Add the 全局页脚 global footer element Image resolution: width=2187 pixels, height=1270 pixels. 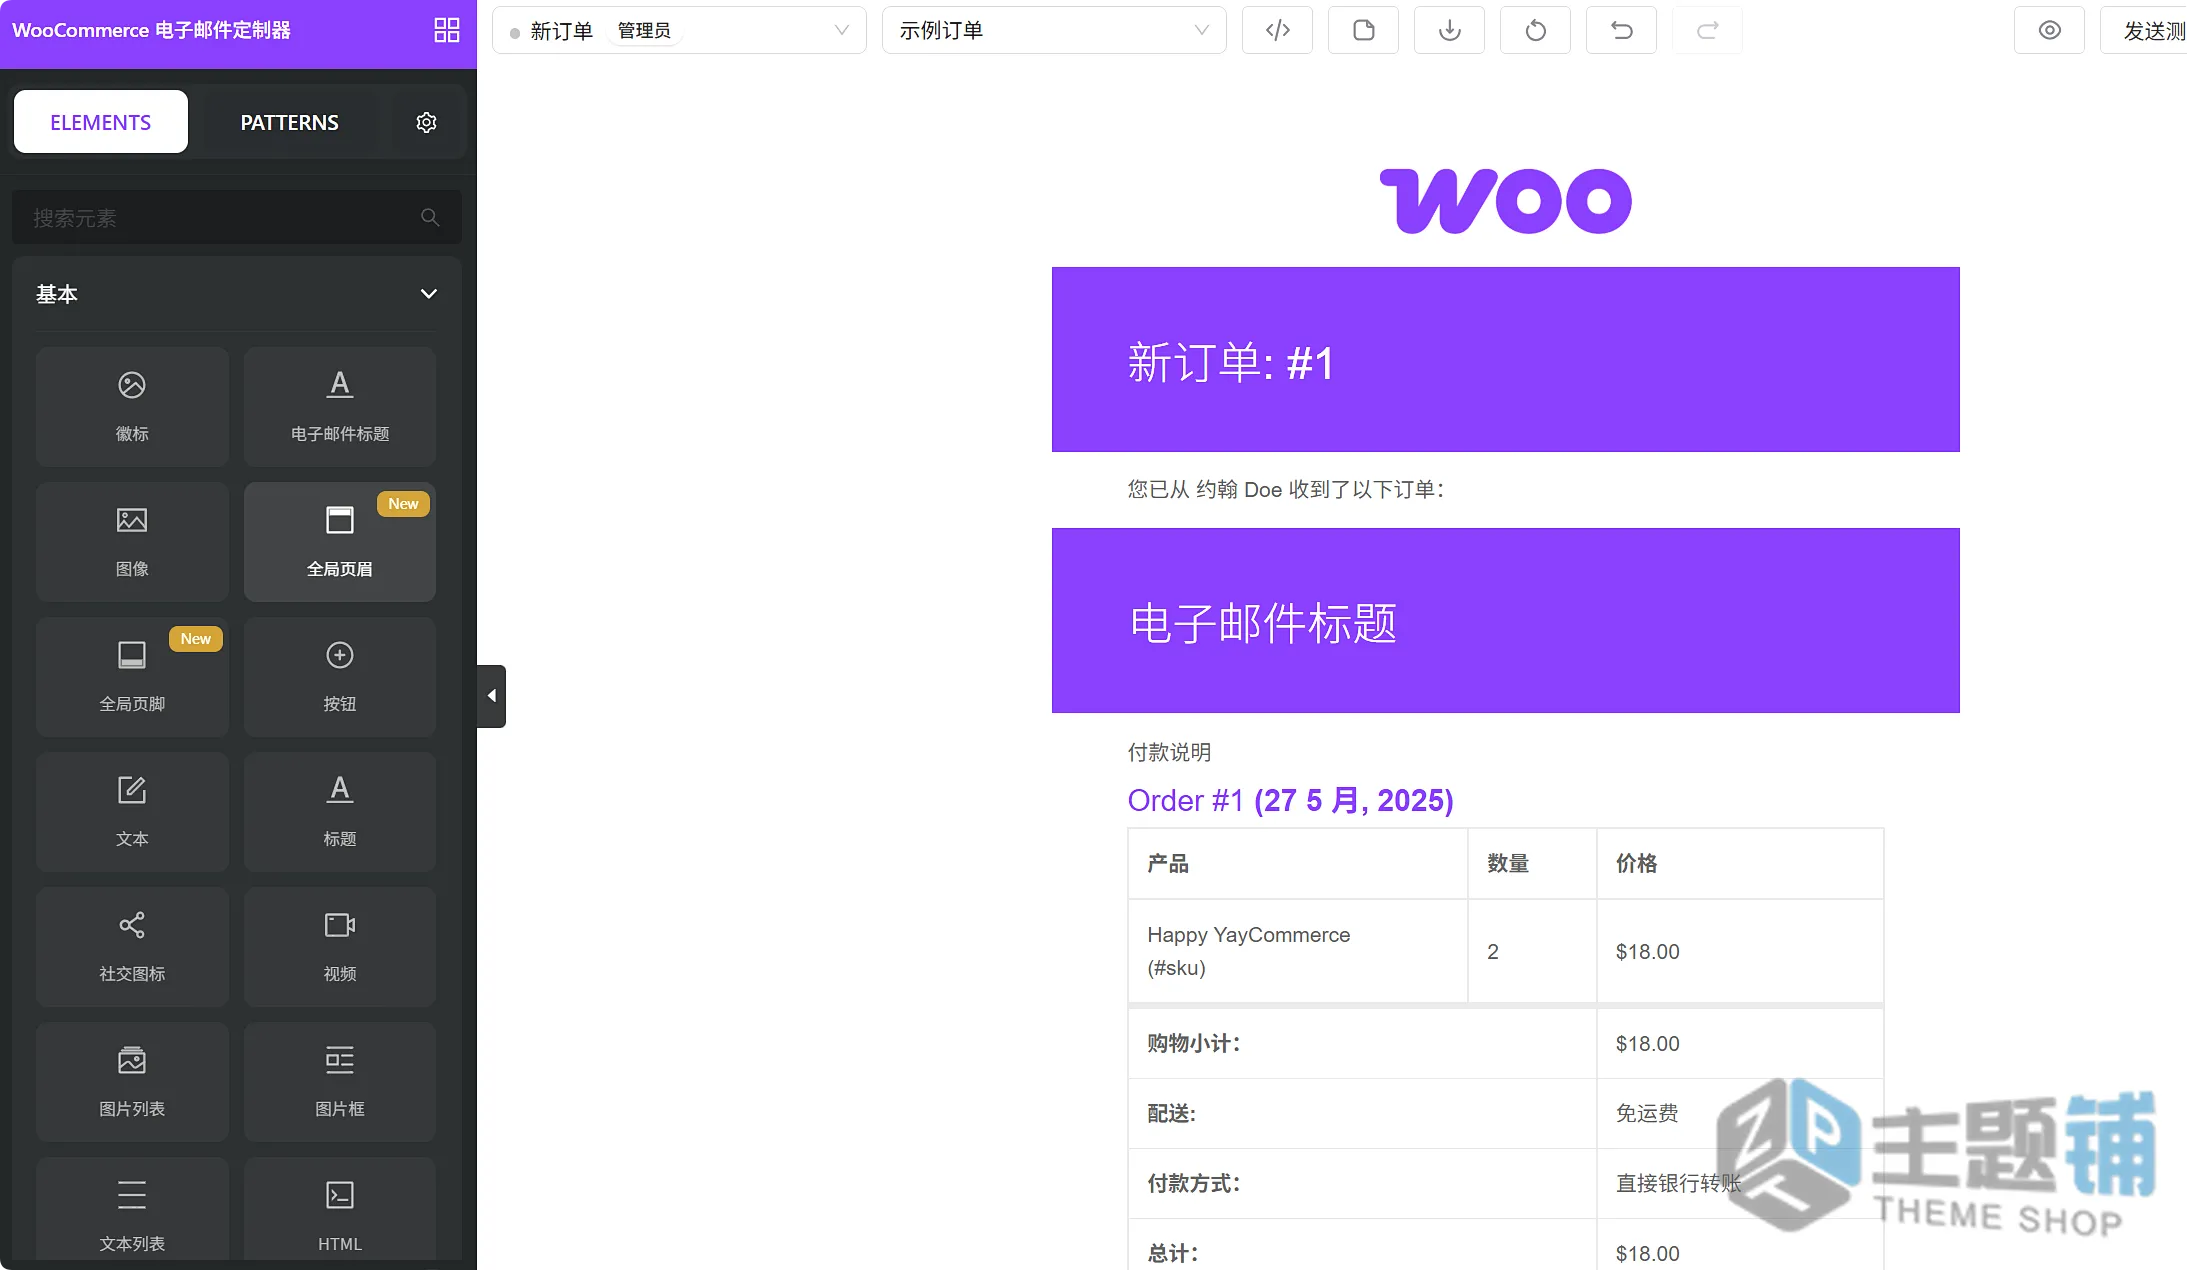click(132, 676)
